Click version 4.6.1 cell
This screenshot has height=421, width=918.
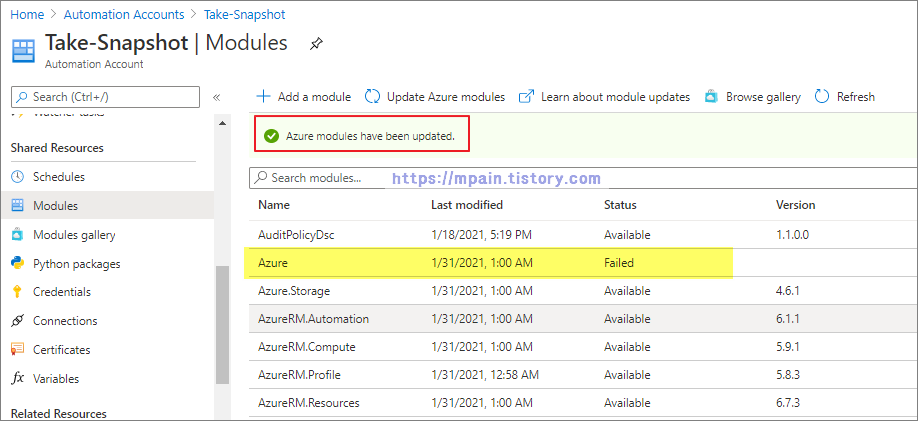pyautogui.click(x=787, y=291)
